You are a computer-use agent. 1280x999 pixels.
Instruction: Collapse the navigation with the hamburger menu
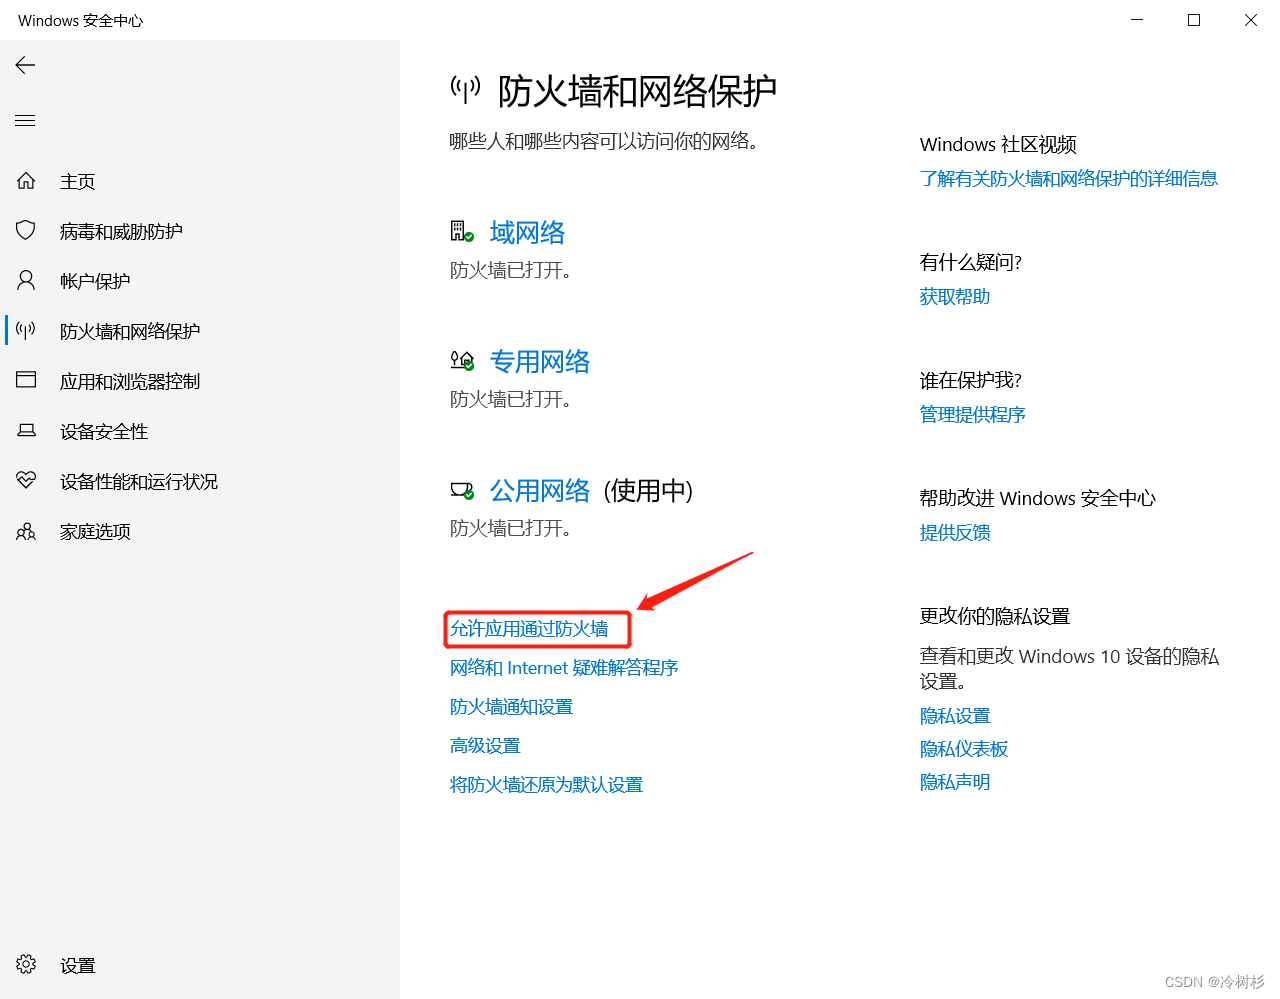(x=24, y=119)
